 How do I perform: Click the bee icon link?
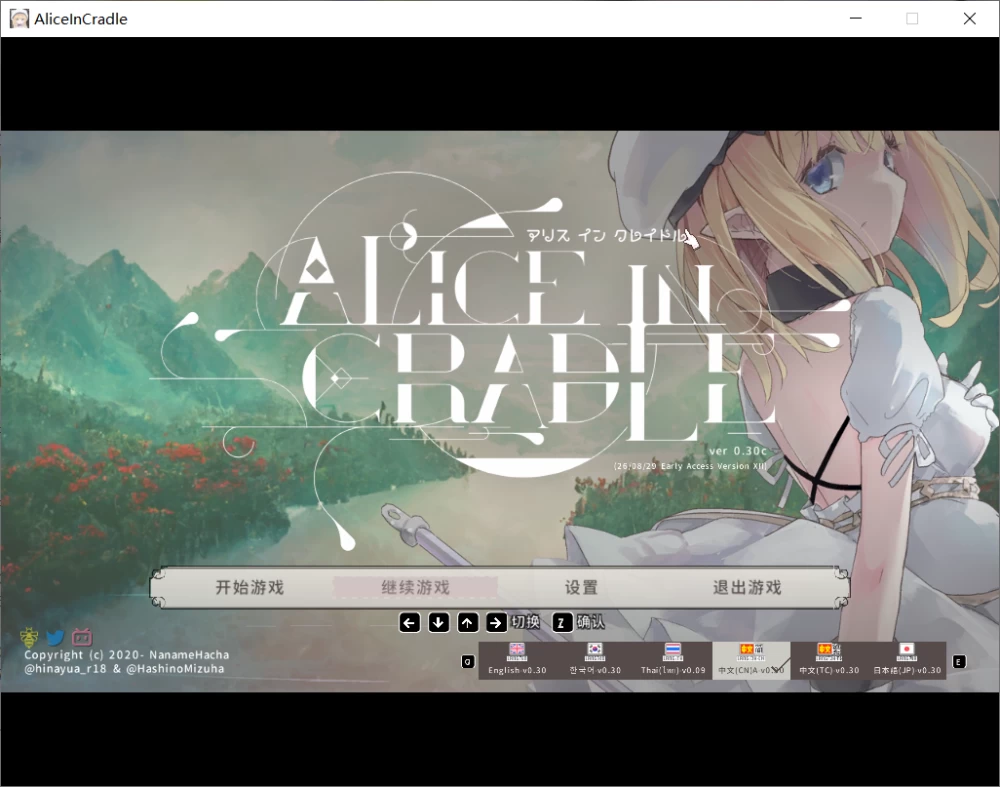(x=29, y=637)
